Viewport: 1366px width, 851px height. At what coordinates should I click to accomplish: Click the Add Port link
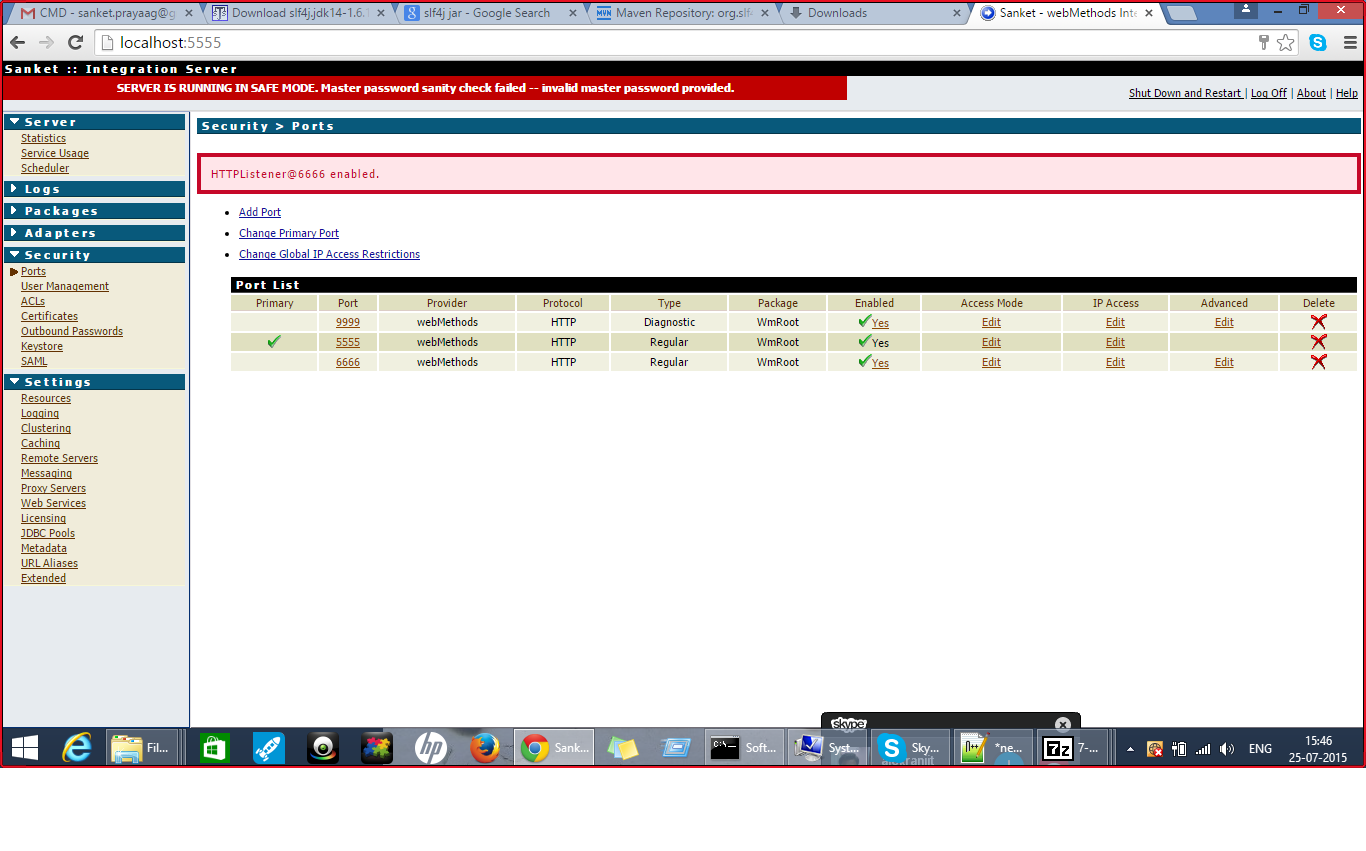coord(260,212)
